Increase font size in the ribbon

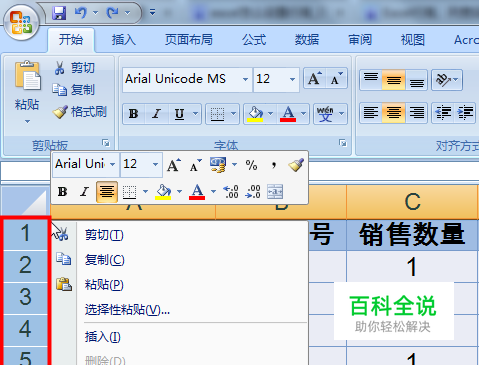pos(315,79)
